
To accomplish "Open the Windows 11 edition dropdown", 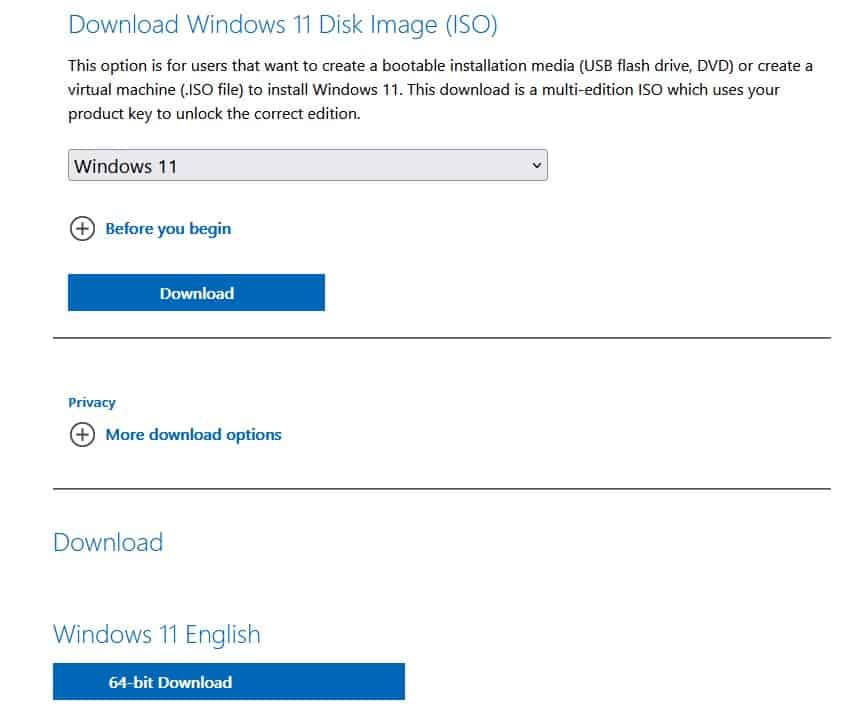I will pyautogui.click(x=308, y=165).
